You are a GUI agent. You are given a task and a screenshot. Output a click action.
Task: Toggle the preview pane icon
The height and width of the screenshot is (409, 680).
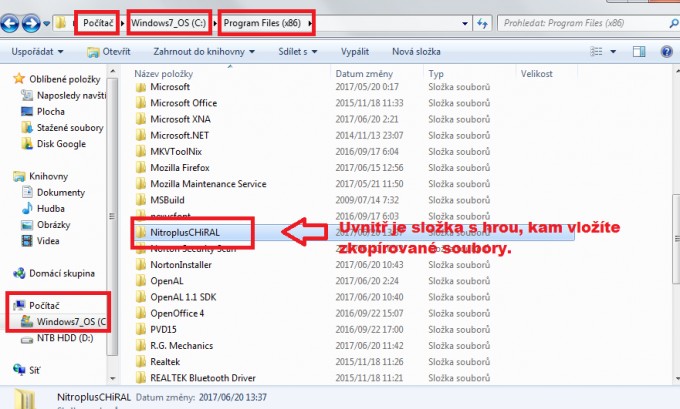(639, 52)
